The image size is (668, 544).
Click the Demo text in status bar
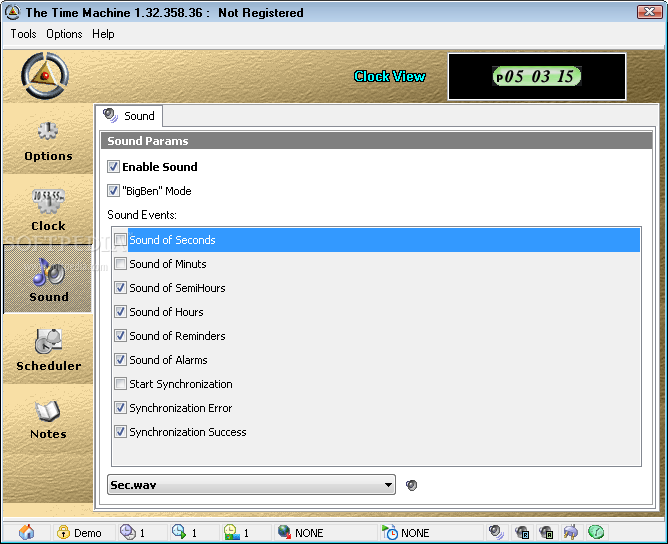[x=88, y=533]
